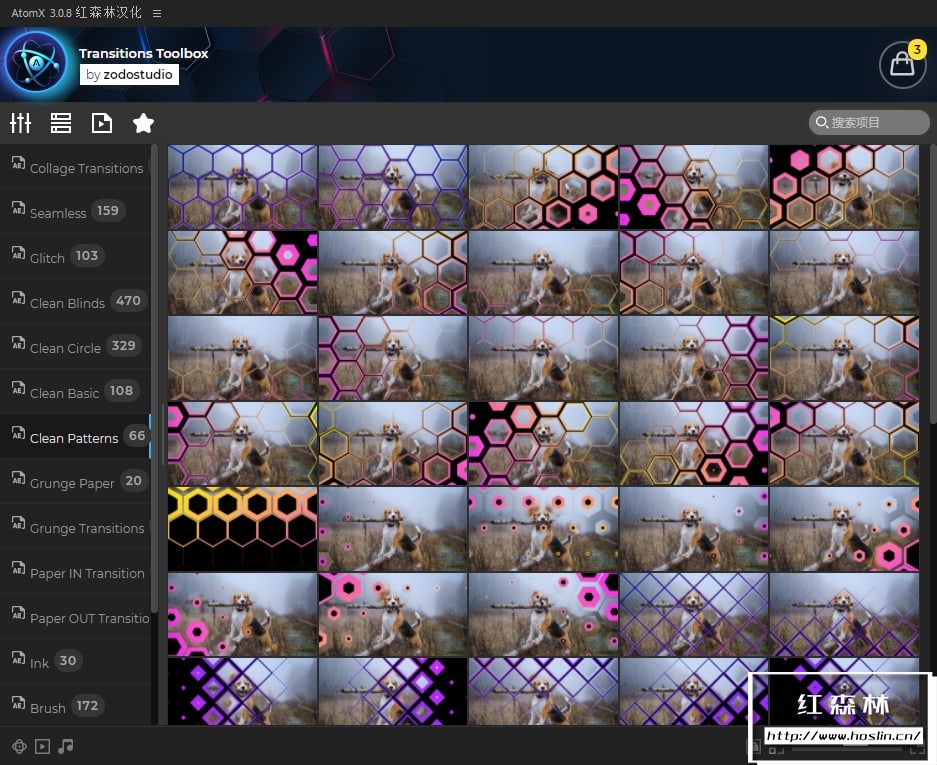Open the AtomX hamburger menu
The image size is (937, 765).
coord(157,13)
